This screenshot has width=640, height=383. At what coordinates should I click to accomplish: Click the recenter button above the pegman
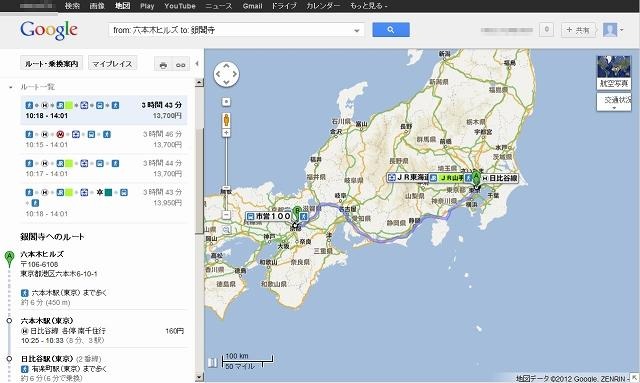click(x=226, y=102)
